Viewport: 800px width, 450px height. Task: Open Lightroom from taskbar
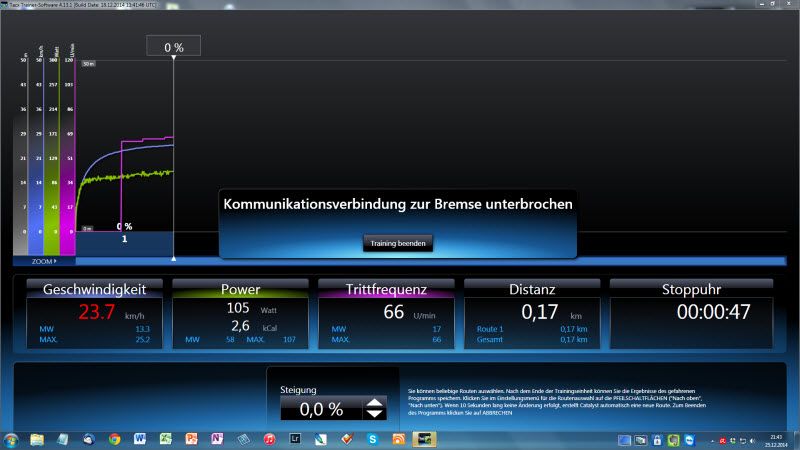(295, 439)
